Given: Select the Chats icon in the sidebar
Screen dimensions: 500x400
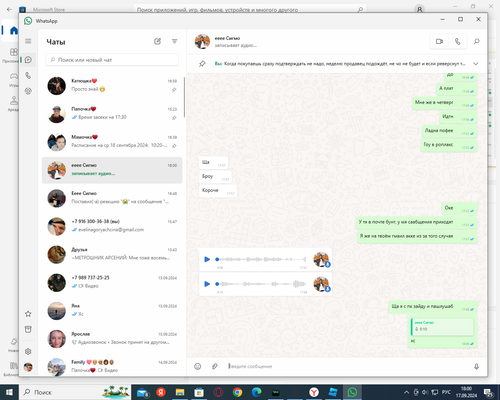Looking at the screenshot, I should pos(28,60).
